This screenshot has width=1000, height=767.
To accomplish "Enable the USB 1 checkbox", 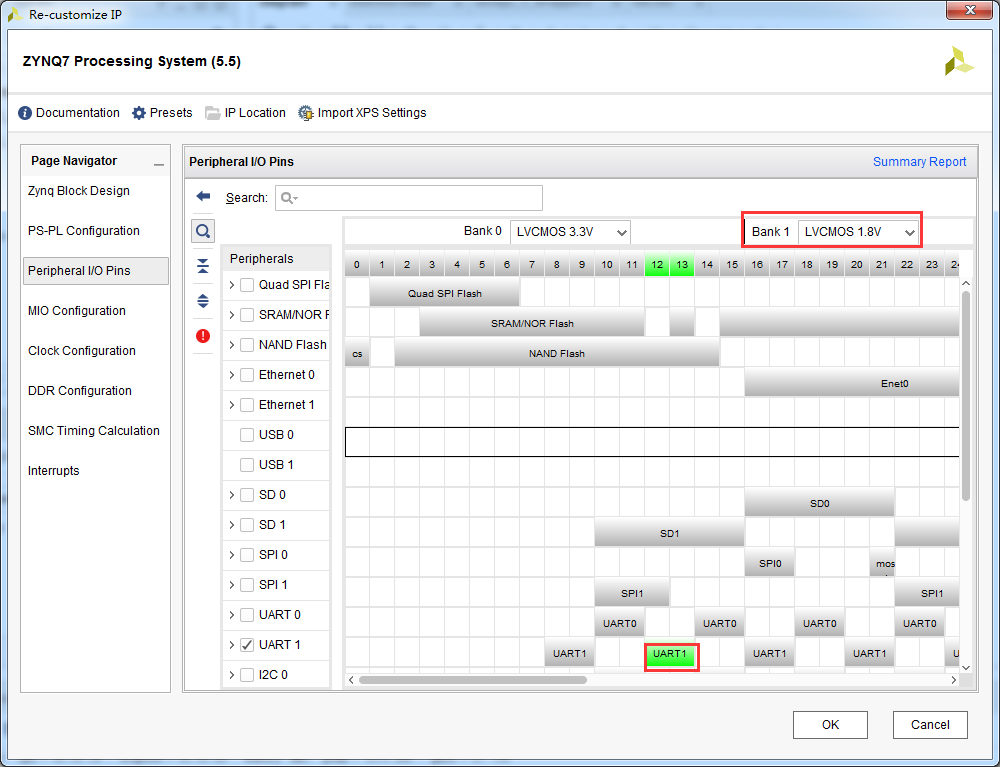I will click(x=247, y=465).
